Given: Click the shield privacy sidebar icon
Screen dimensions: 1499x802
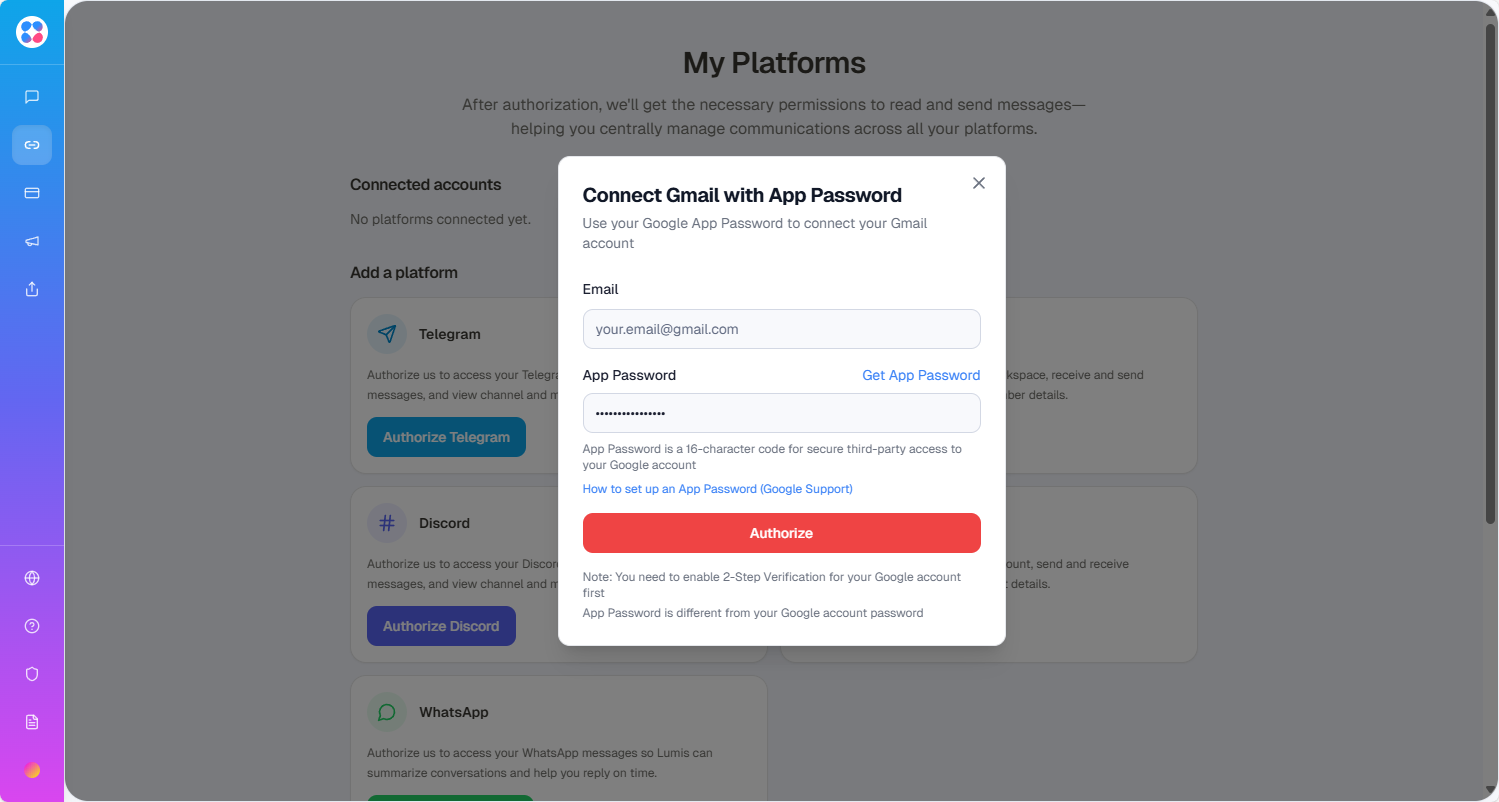Looking at the screenshot, I should click(x=32, y=674).
